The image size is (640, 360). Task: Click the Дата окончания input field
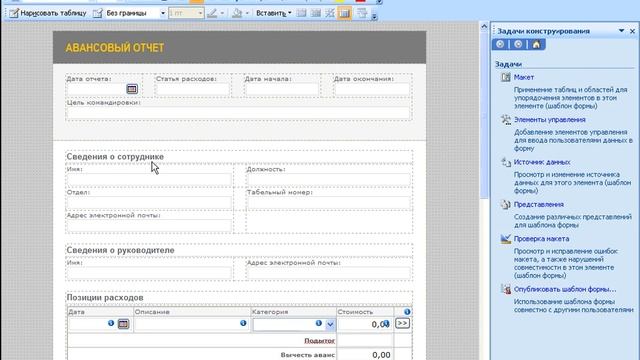tap(371, 89)
